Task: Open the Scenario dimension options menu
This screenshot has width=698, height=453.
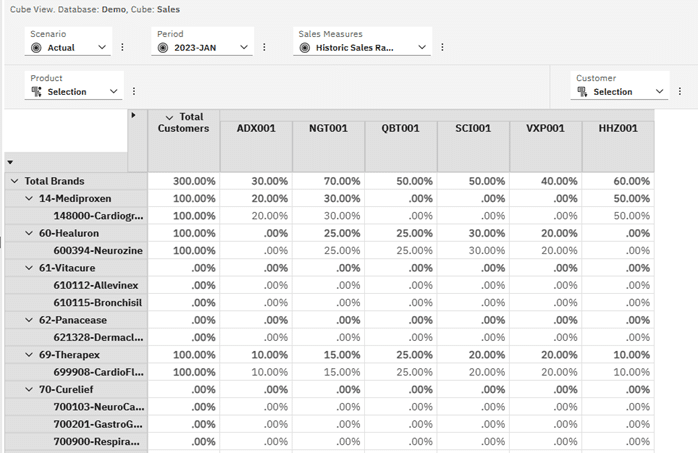Action: click(x=122, y=47)
